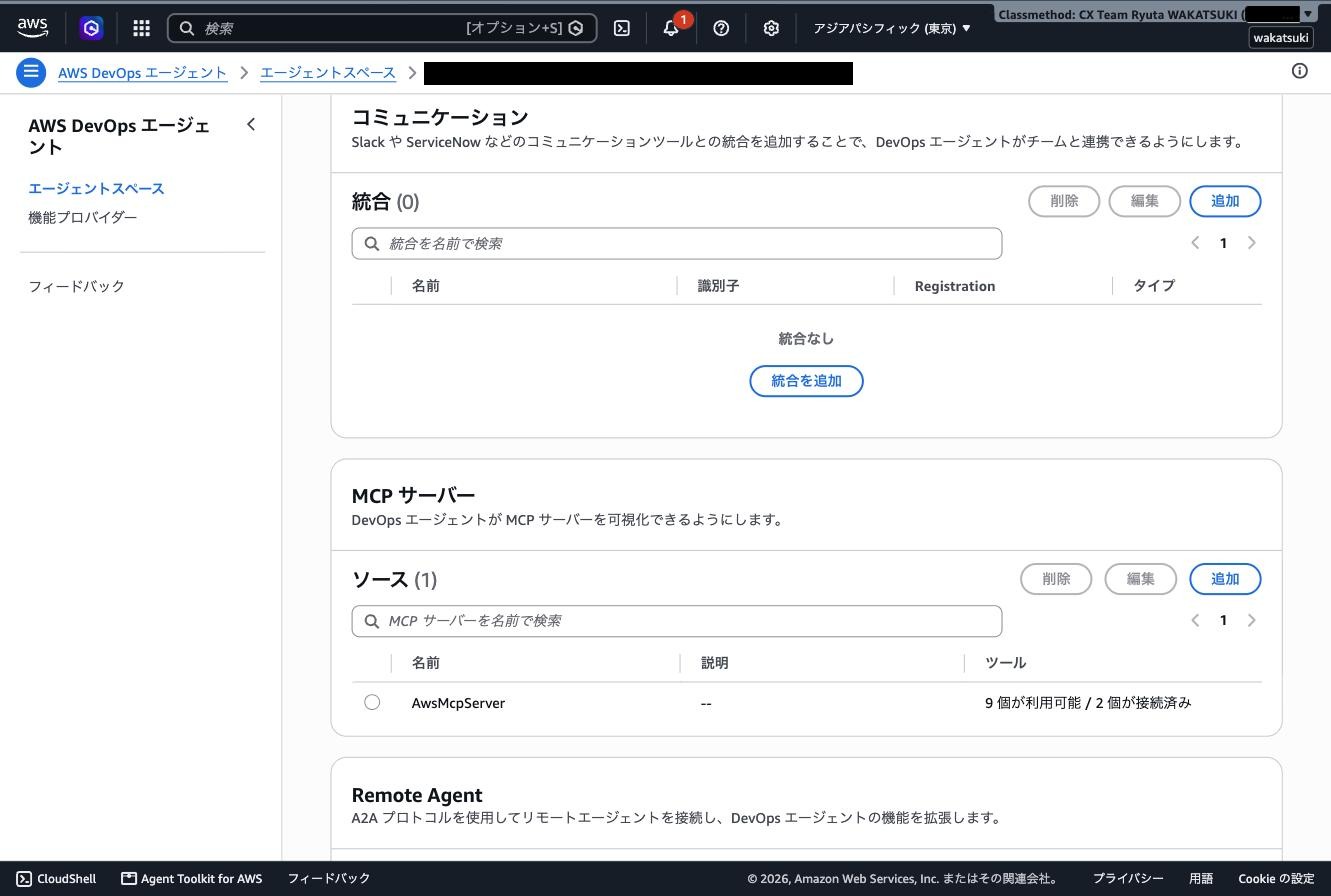
Task: Select the AwsMcpServer radio button
Action: pyautogui.click(x=372, y=702)
